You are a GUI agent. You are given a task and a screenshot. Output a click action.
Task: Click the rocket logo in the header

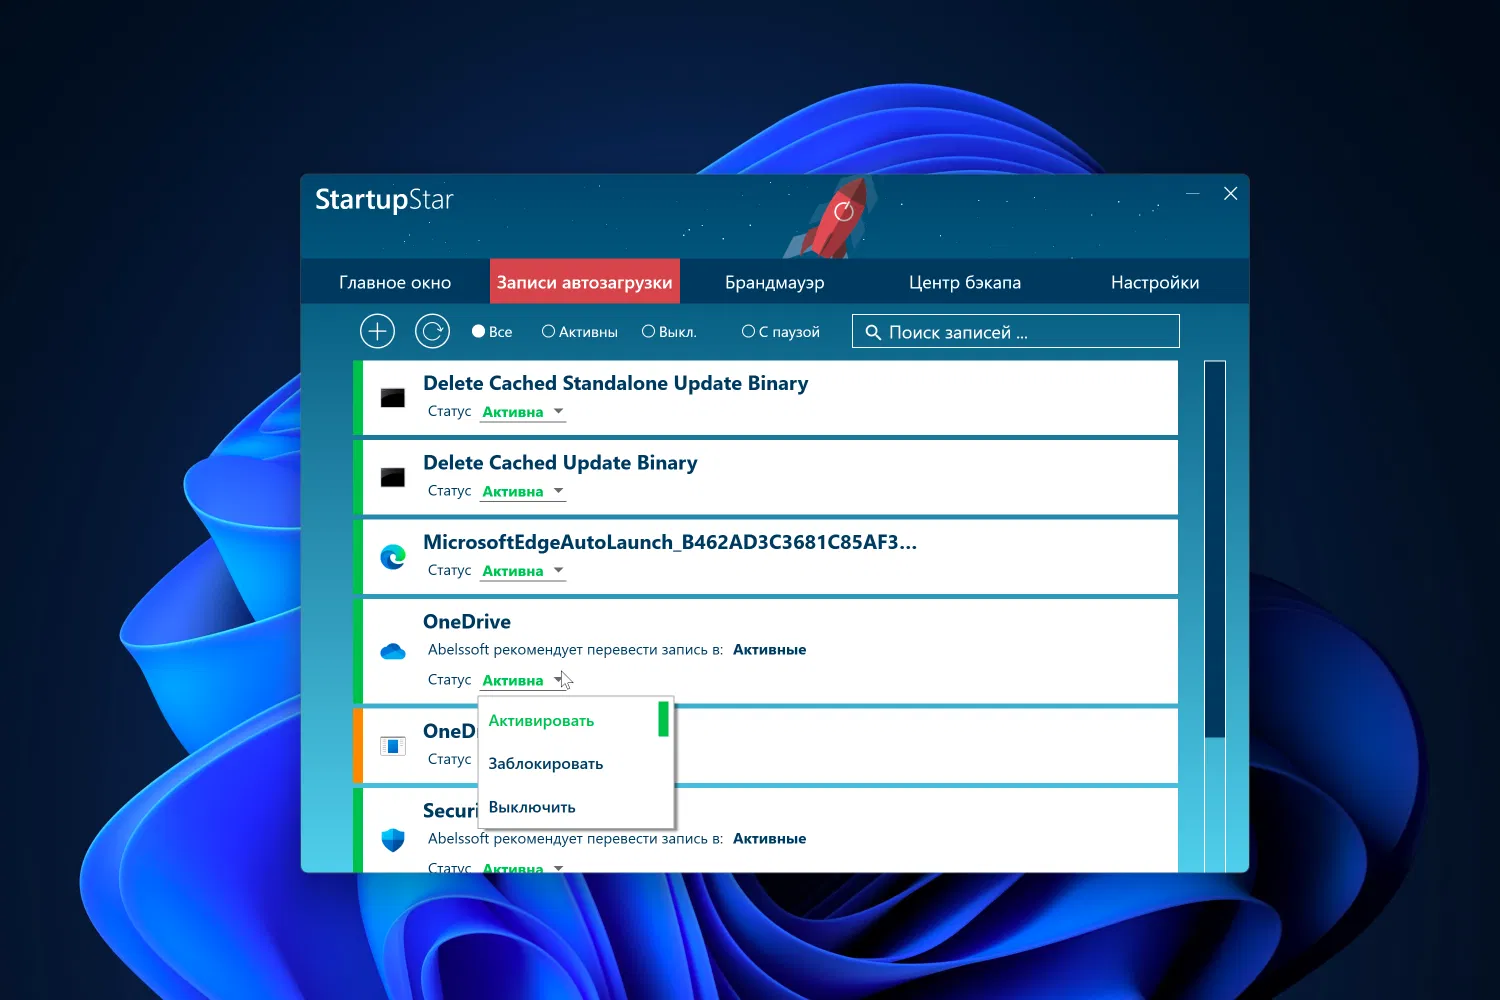[834, 217]
